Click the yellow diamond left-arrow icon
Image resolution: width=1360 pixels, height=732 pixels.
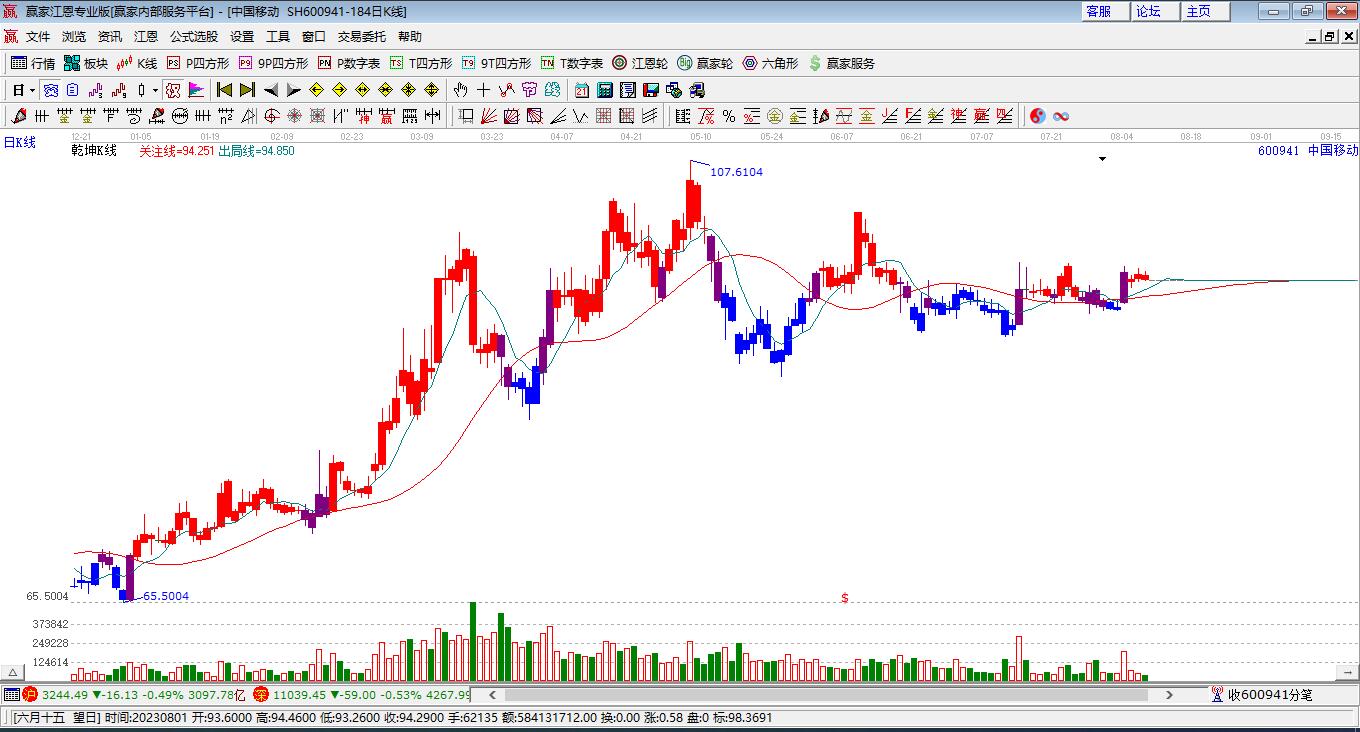(316, 90)
